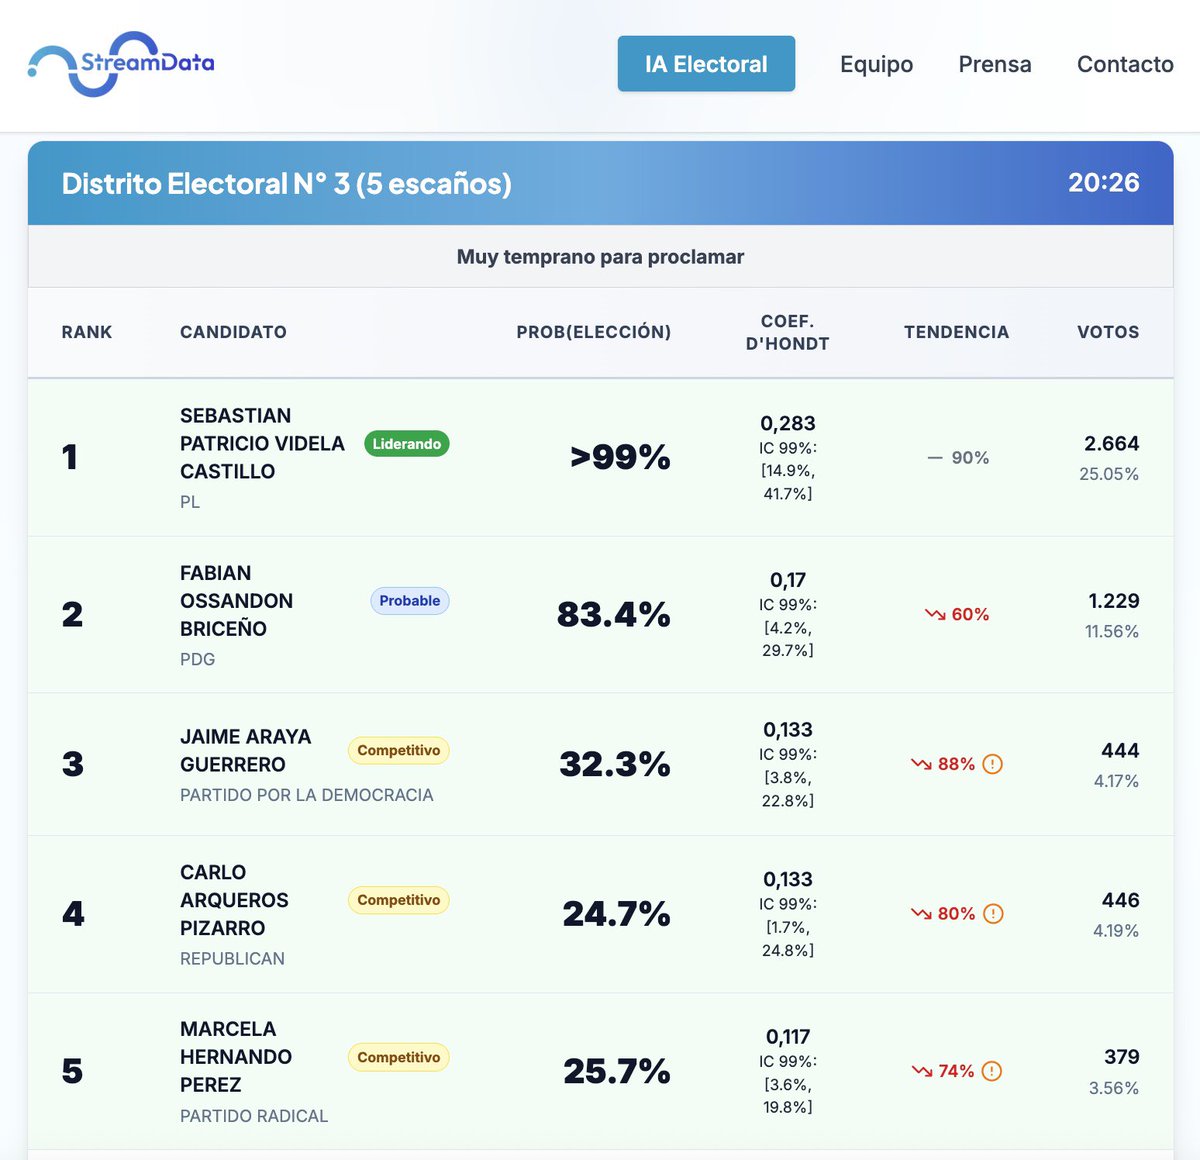The image size is (1200, 1160).
Task: Click the Competitivo badge for Jaime Araya
Action: pos(399,751)
